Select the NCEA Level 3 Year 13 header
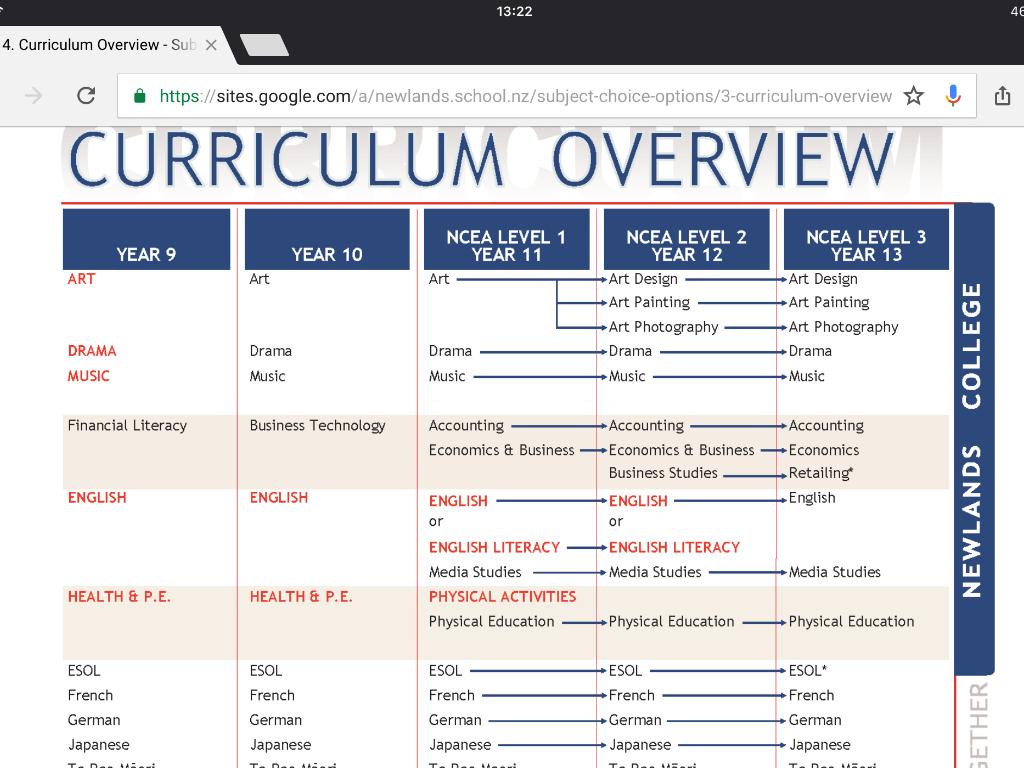 coord(866,240)
